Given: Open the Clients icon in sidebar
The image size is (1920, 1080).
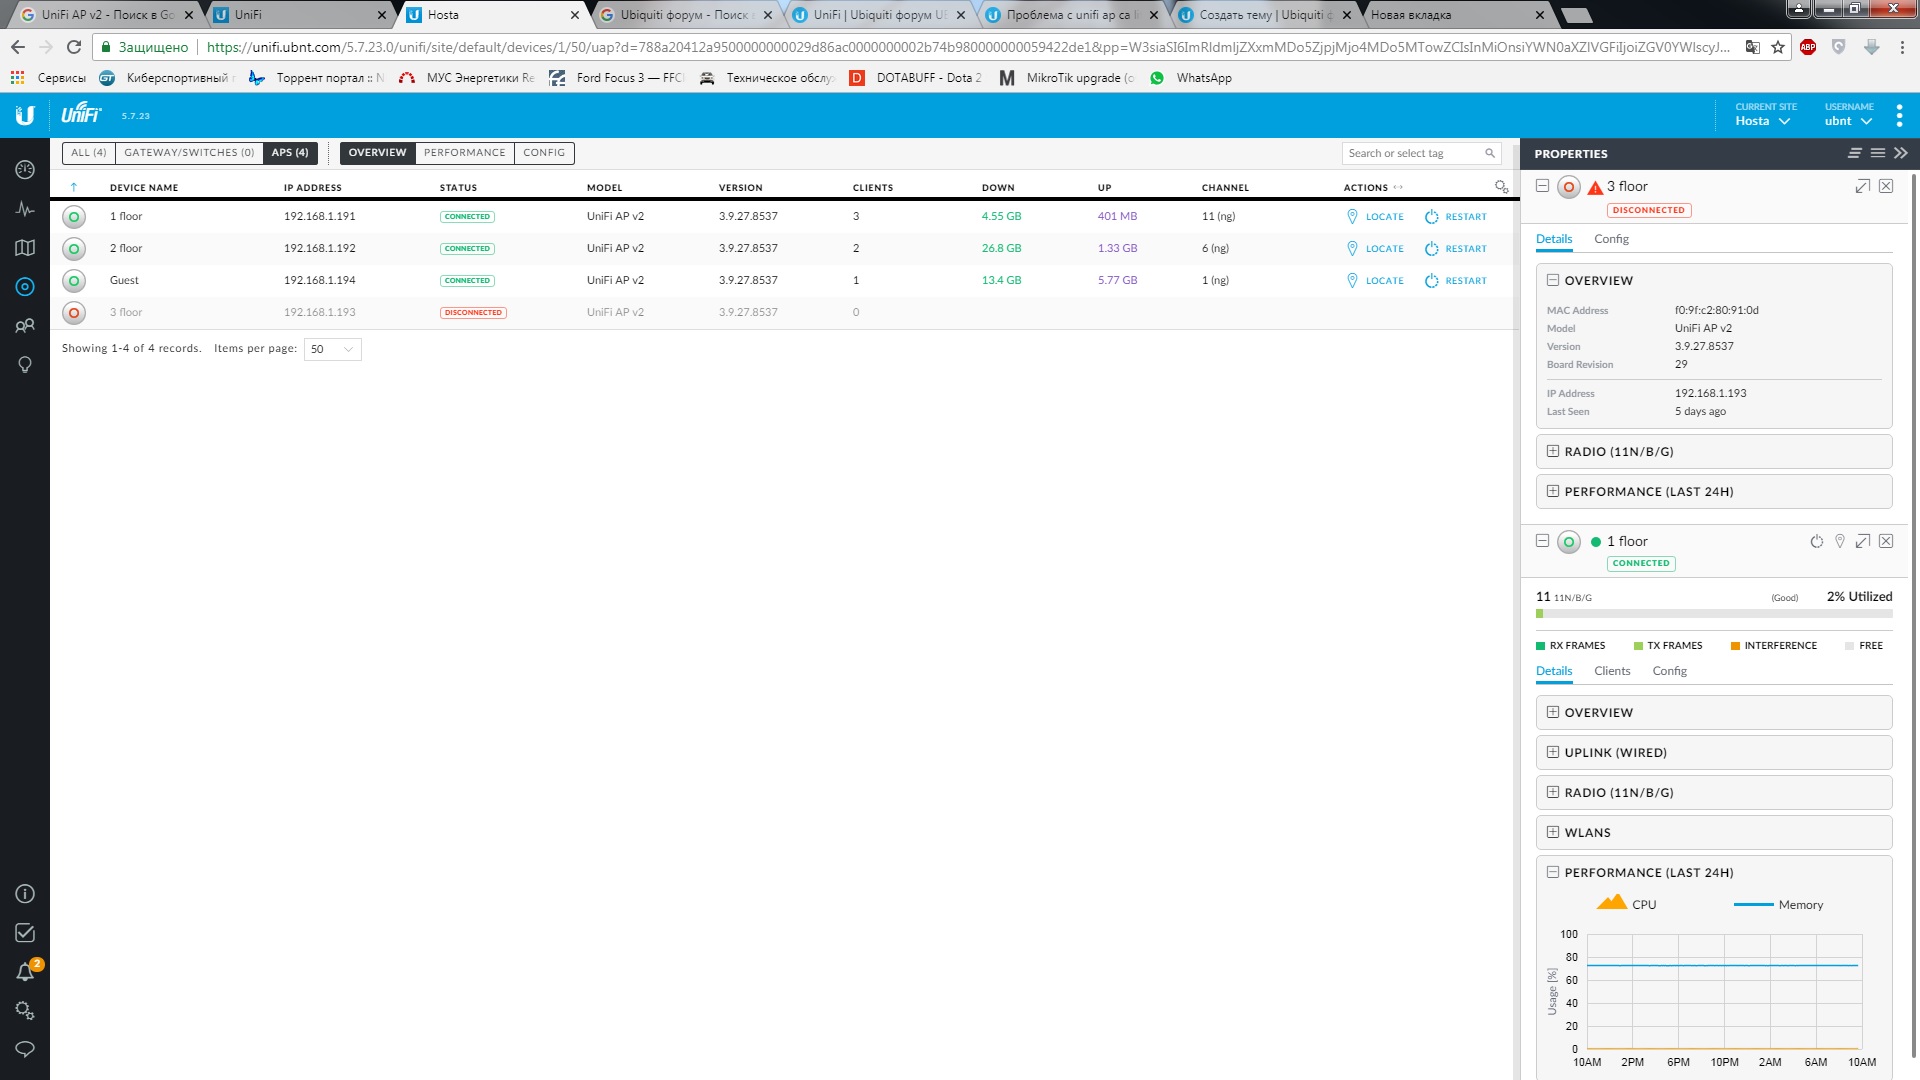Looking at the screenshot, I should click(25, 326).
